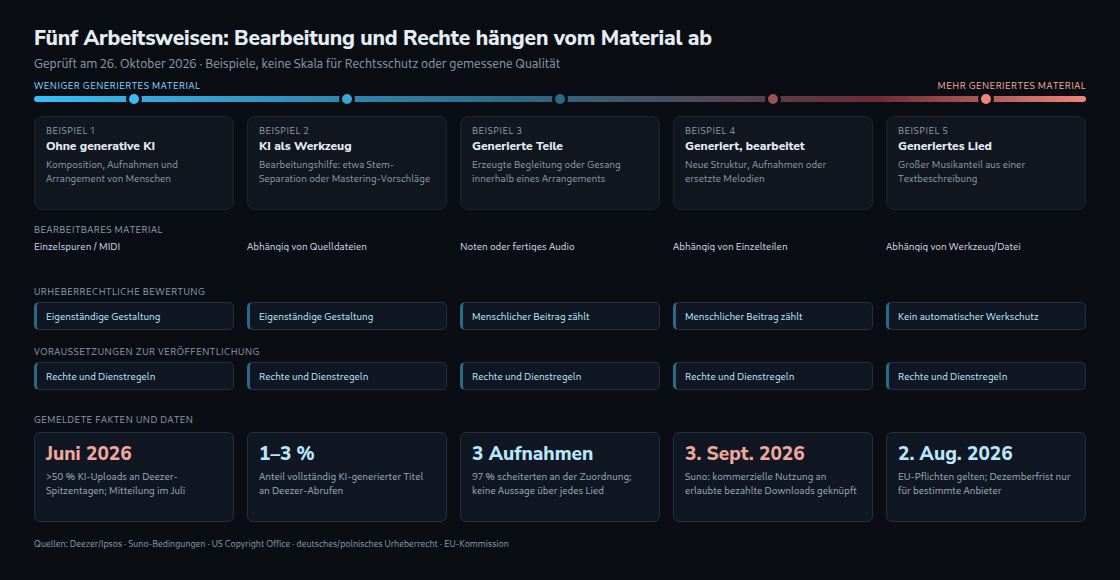Screen dimensions: 1120x580
Task: Click the '>50 % KI-Uploads an Deezer-Spitzentagen' text
Action: click(115, 484)
